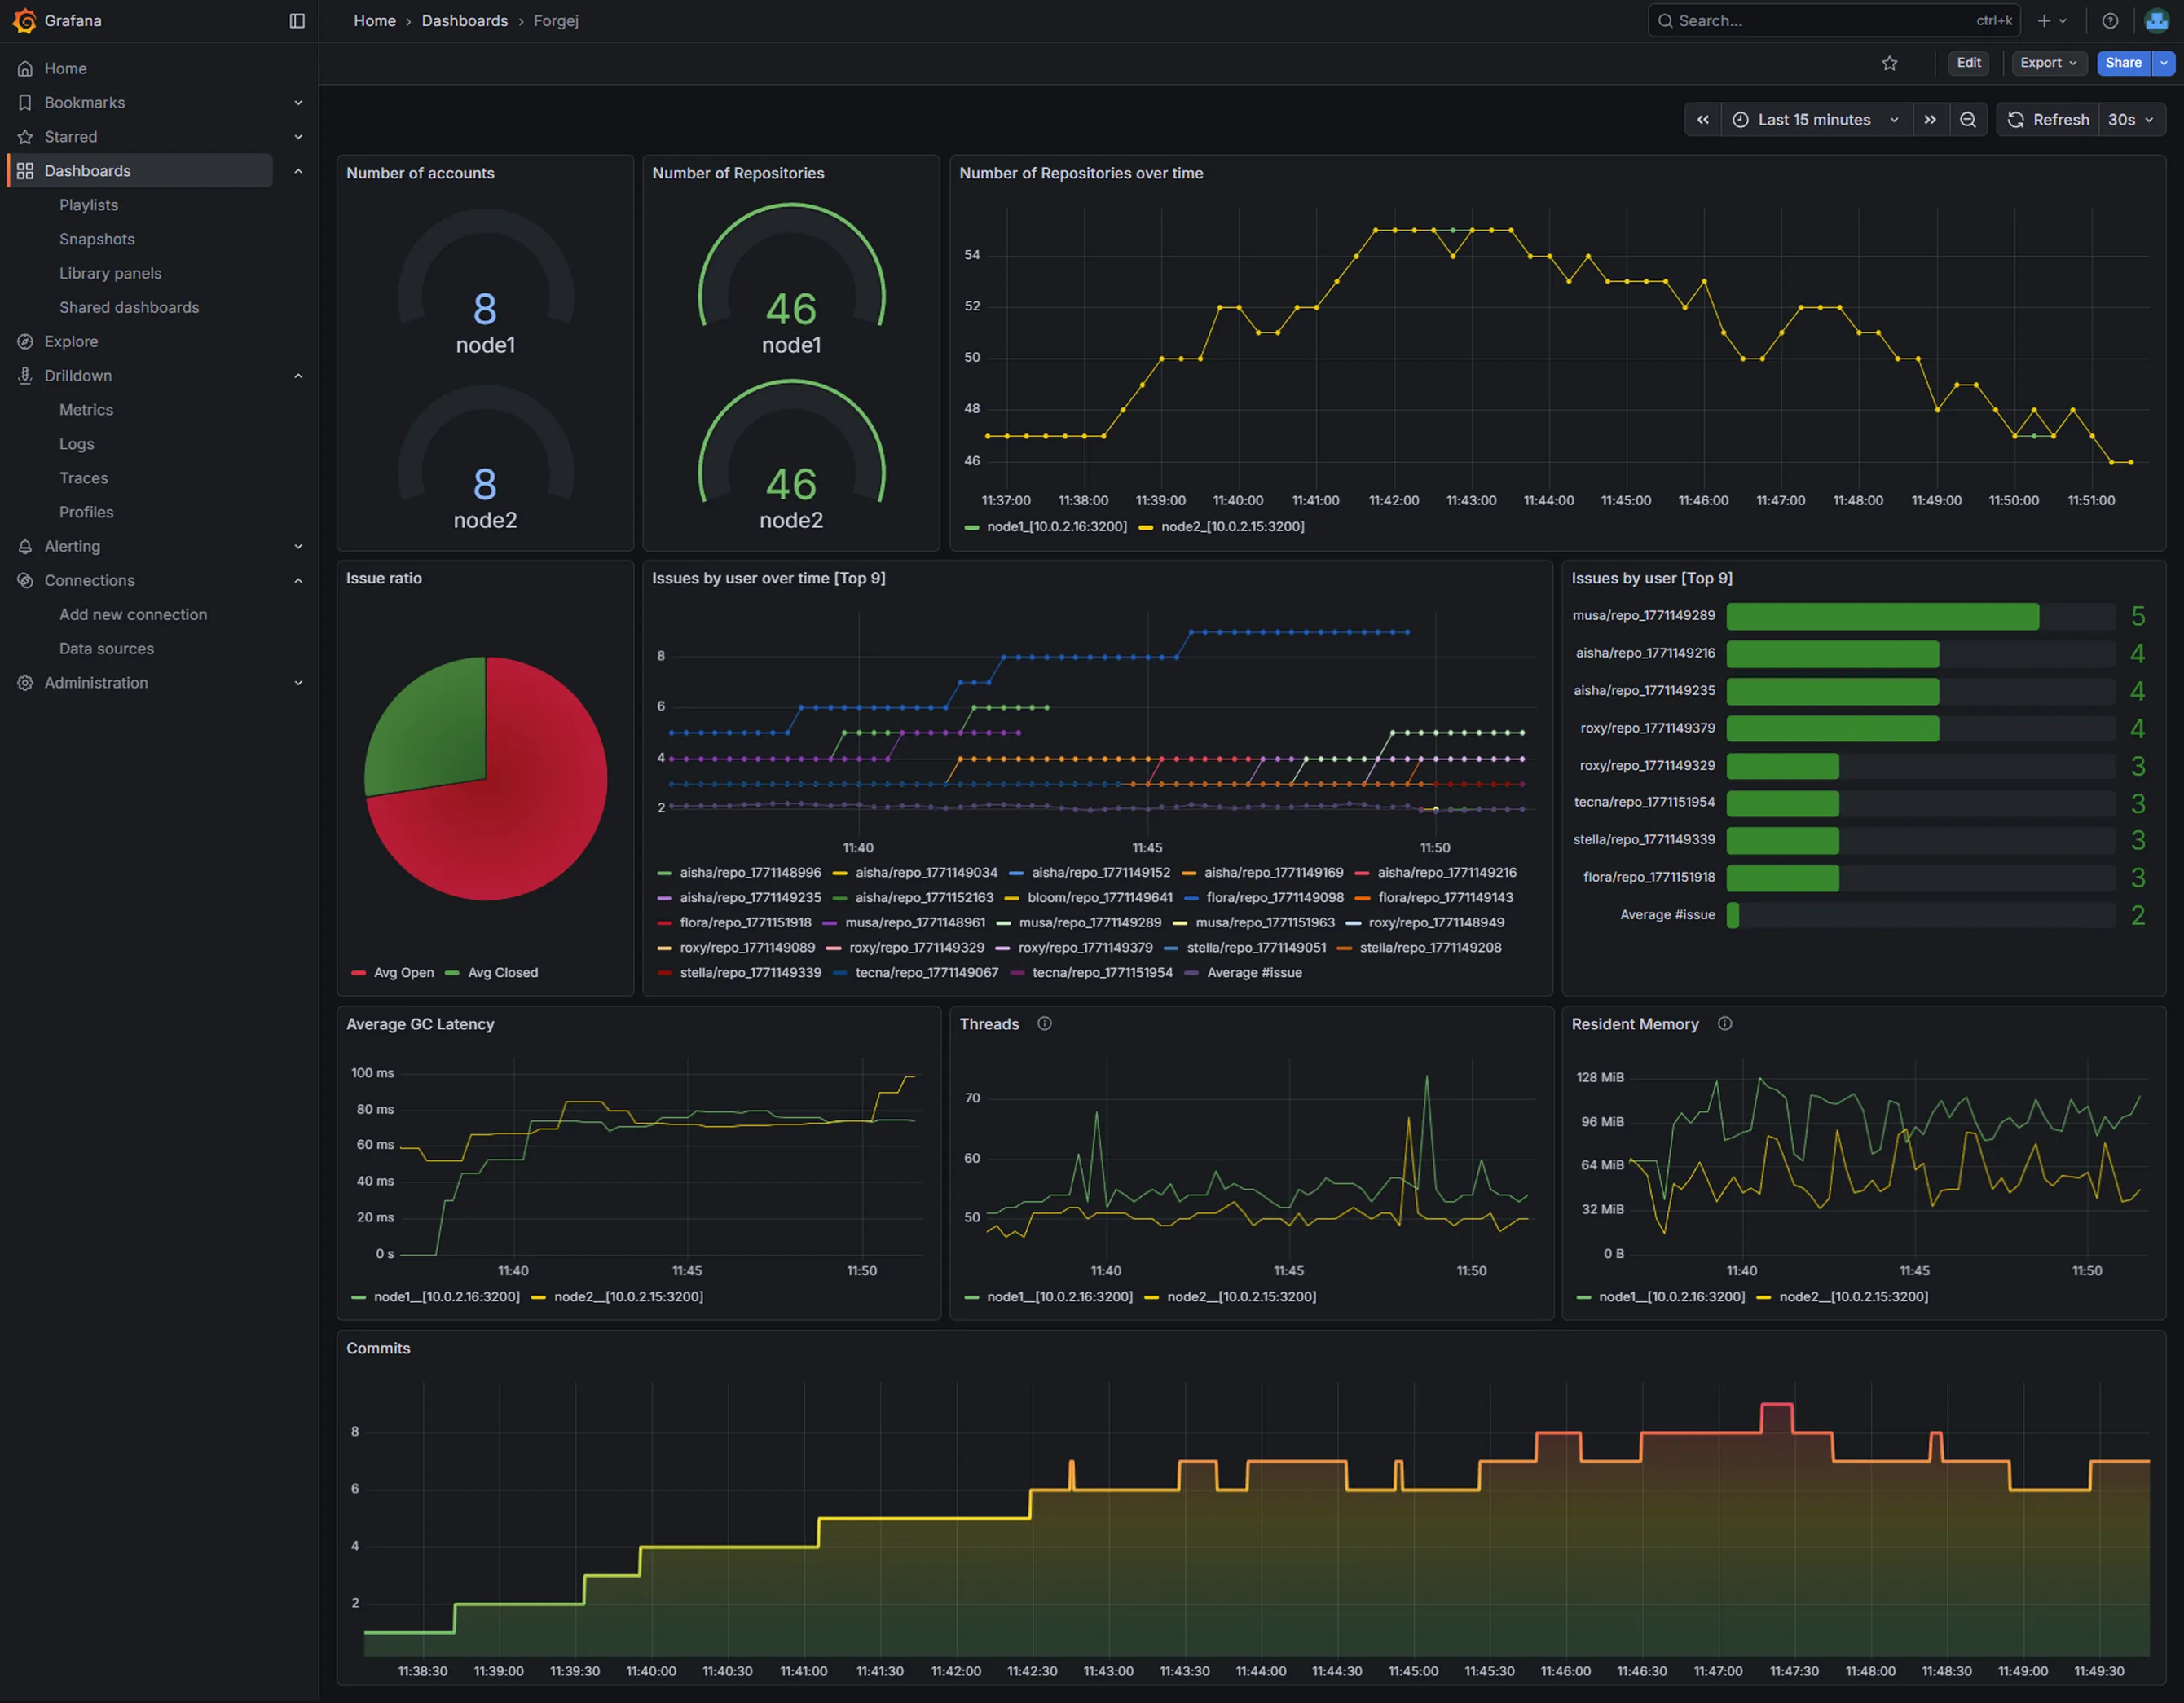Open the Explore menu item
Viewport: 2184px width, 1703px height.
71,341
